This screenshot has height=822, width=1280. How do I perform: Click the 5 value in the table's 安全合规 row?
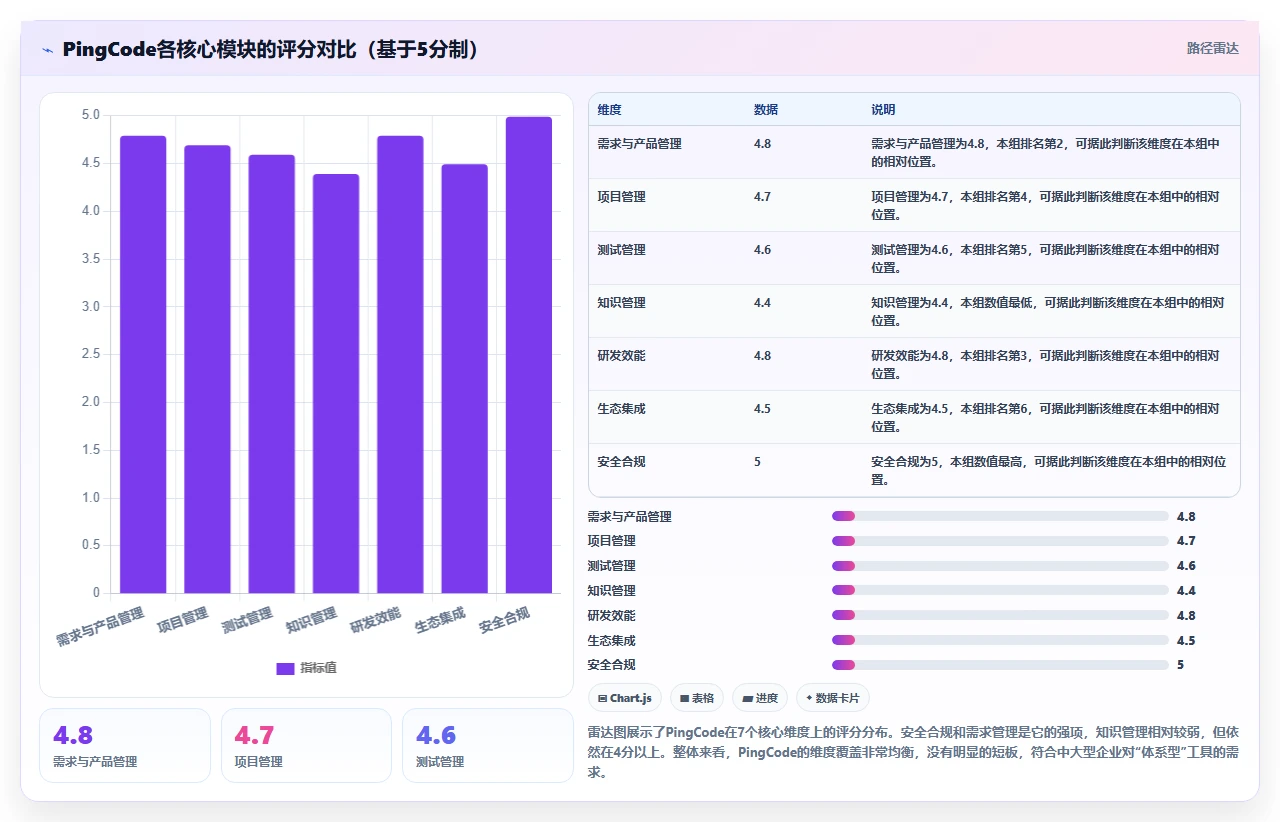pyautogui.click(x=757, y=462)
